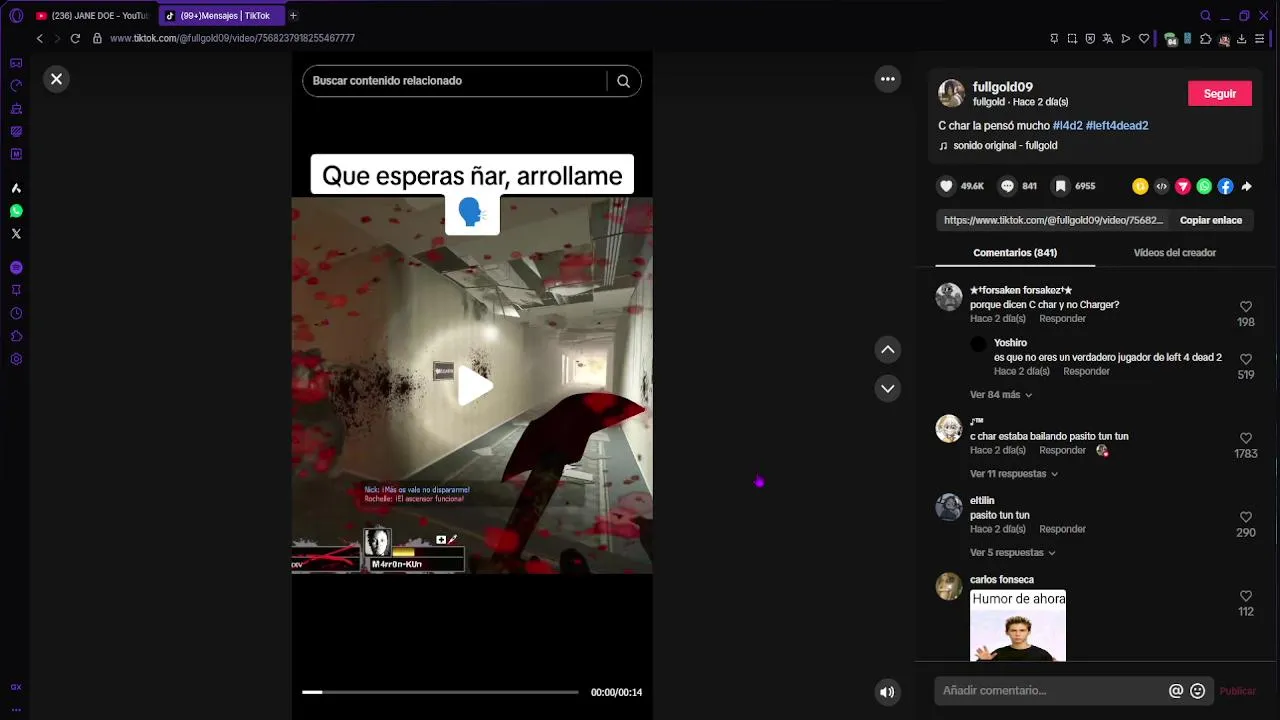Seek in the video progress bar

coord(440,692)
